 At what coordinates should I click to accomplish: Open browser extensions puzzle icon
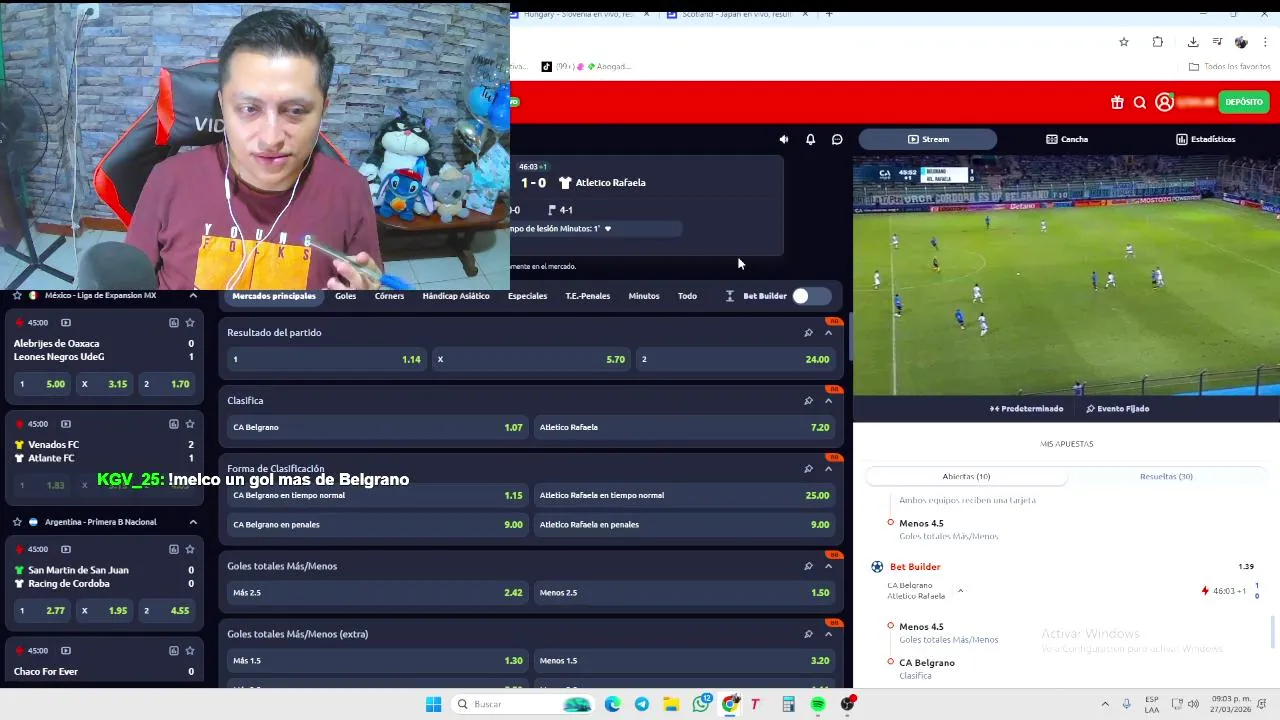(1158, 42)
